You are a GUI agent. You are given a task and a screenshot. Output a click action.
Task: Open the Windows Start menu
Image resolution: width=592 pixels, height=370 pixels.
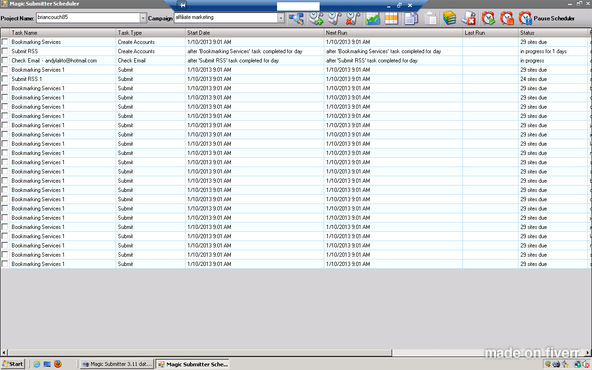tap(13, 364)
